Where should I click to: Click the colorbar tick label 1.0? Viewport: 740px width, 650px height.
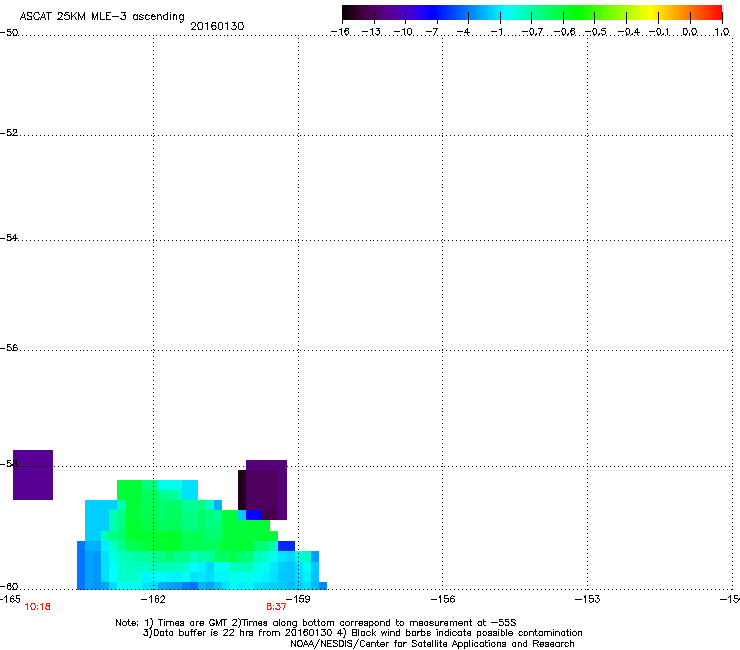(722, 32)
